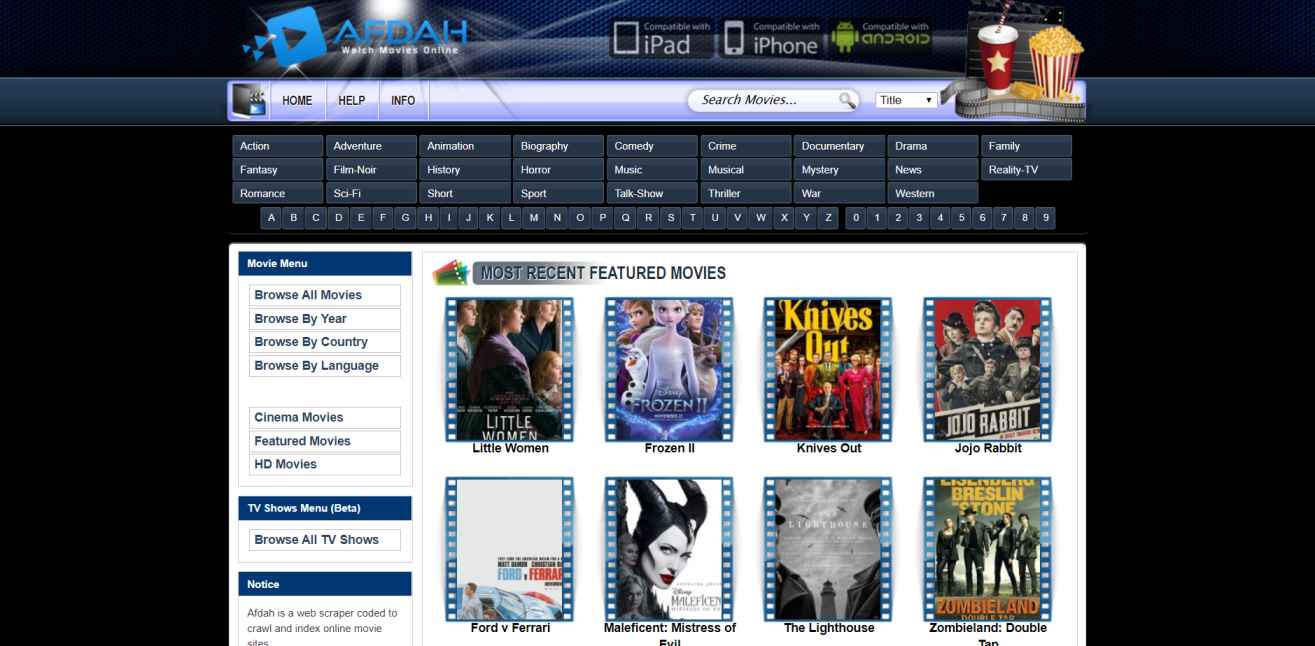Open Cinema Movies link
This screenshot has height=646, width=1315.
tap(325, 418)
